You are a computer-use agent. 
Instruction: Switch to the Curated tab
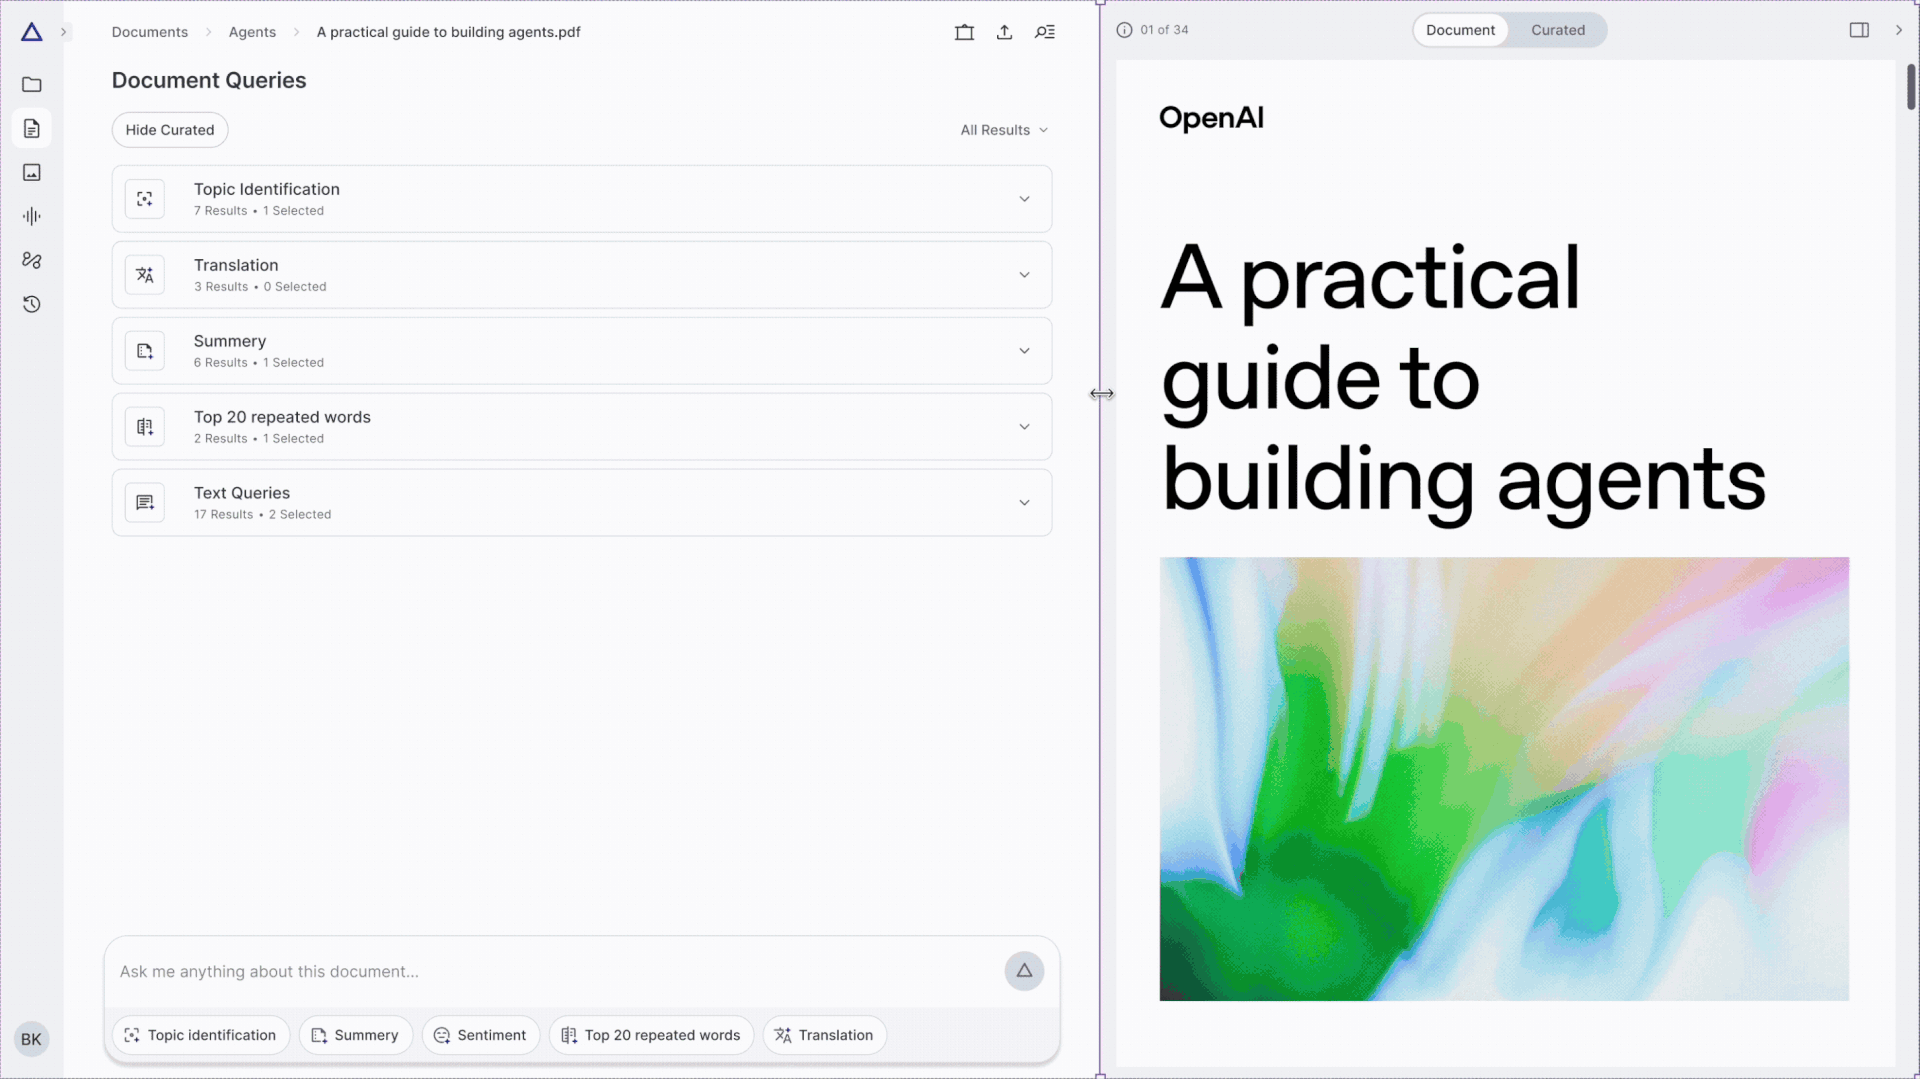[1558, 30]
